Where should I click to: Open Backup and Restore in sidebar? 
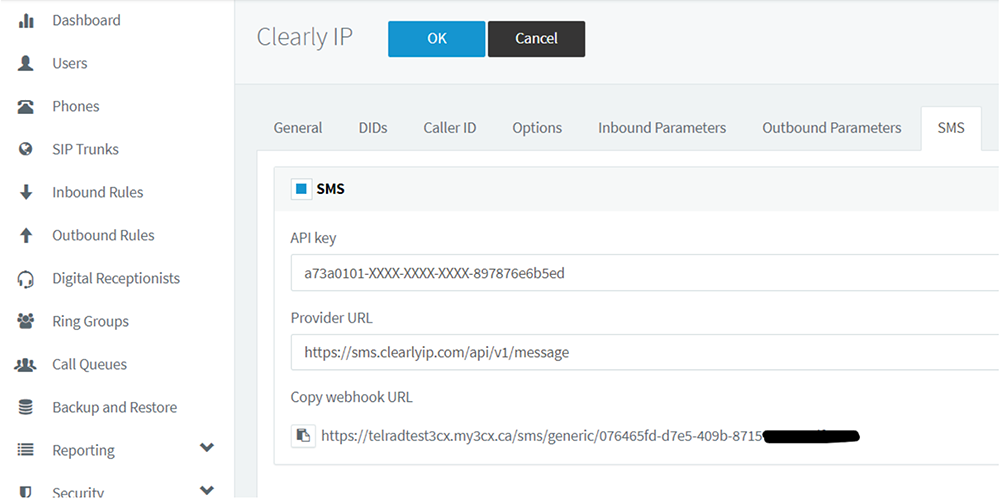coord(115,407)
